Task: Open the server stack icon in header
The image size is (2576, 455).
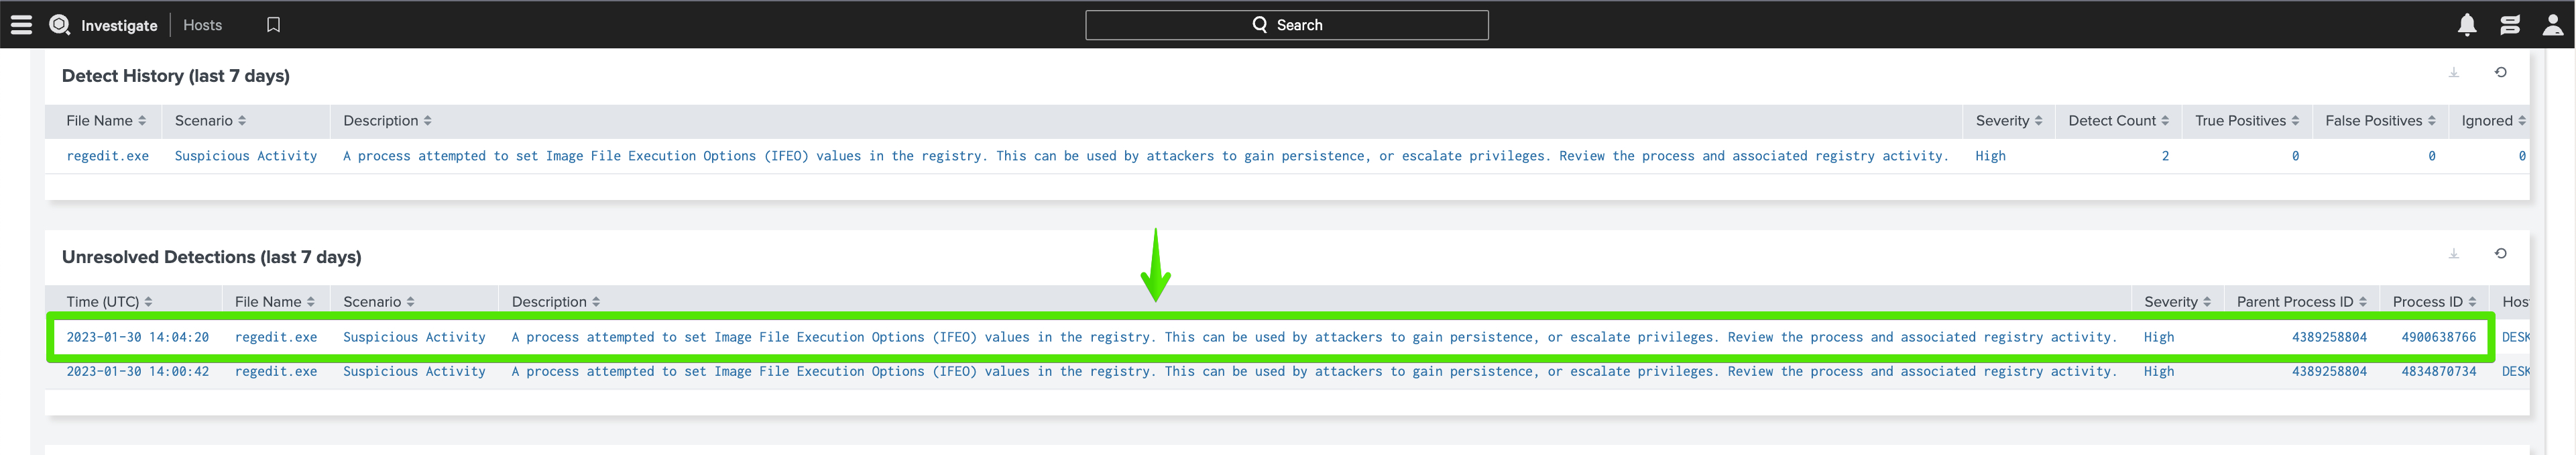Action: click(2510, 25)
